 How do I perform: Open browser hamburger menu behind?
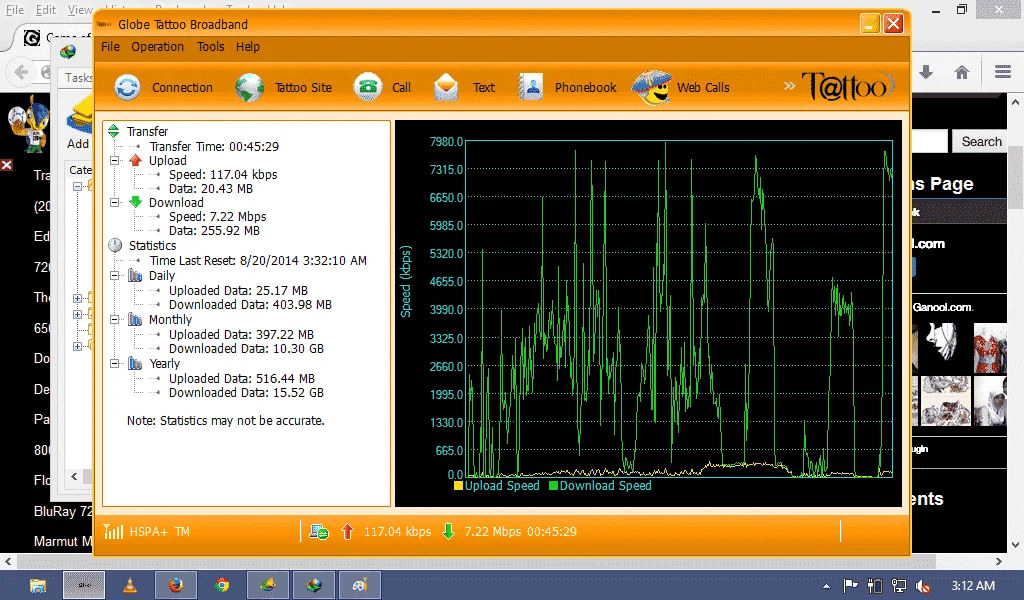point(1003,72)
